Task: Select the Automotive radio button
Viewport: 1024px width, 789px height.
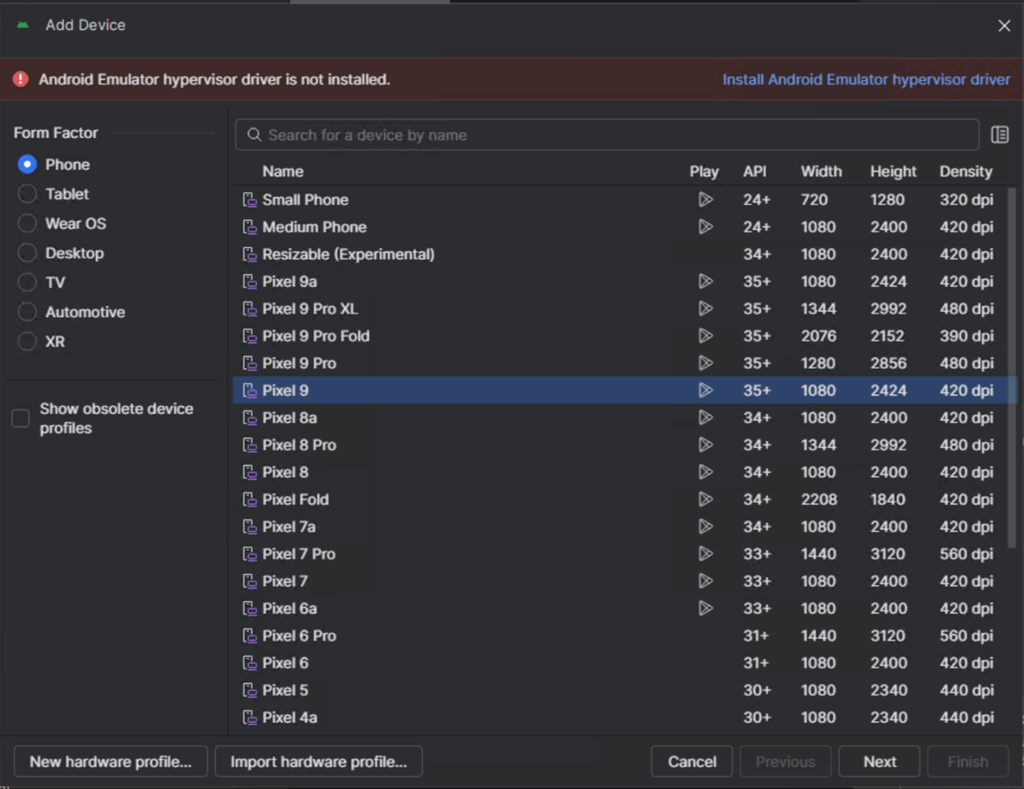Action: pos(27,312)
